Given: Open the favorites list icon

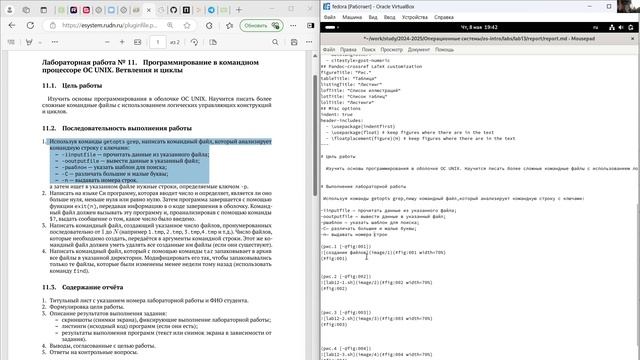Looking at the screenshot, I should coord(229,25).
